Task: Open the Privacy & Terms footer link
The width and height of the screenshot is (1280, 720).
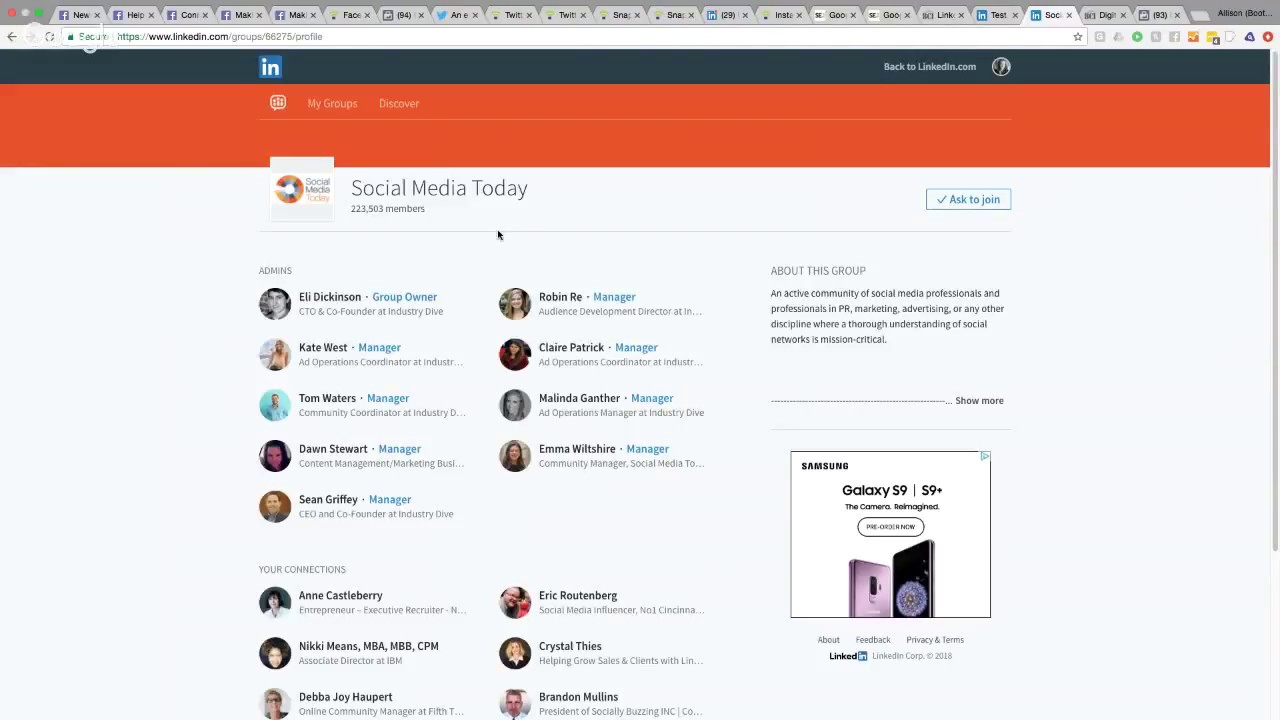Action: coord(935,640)
